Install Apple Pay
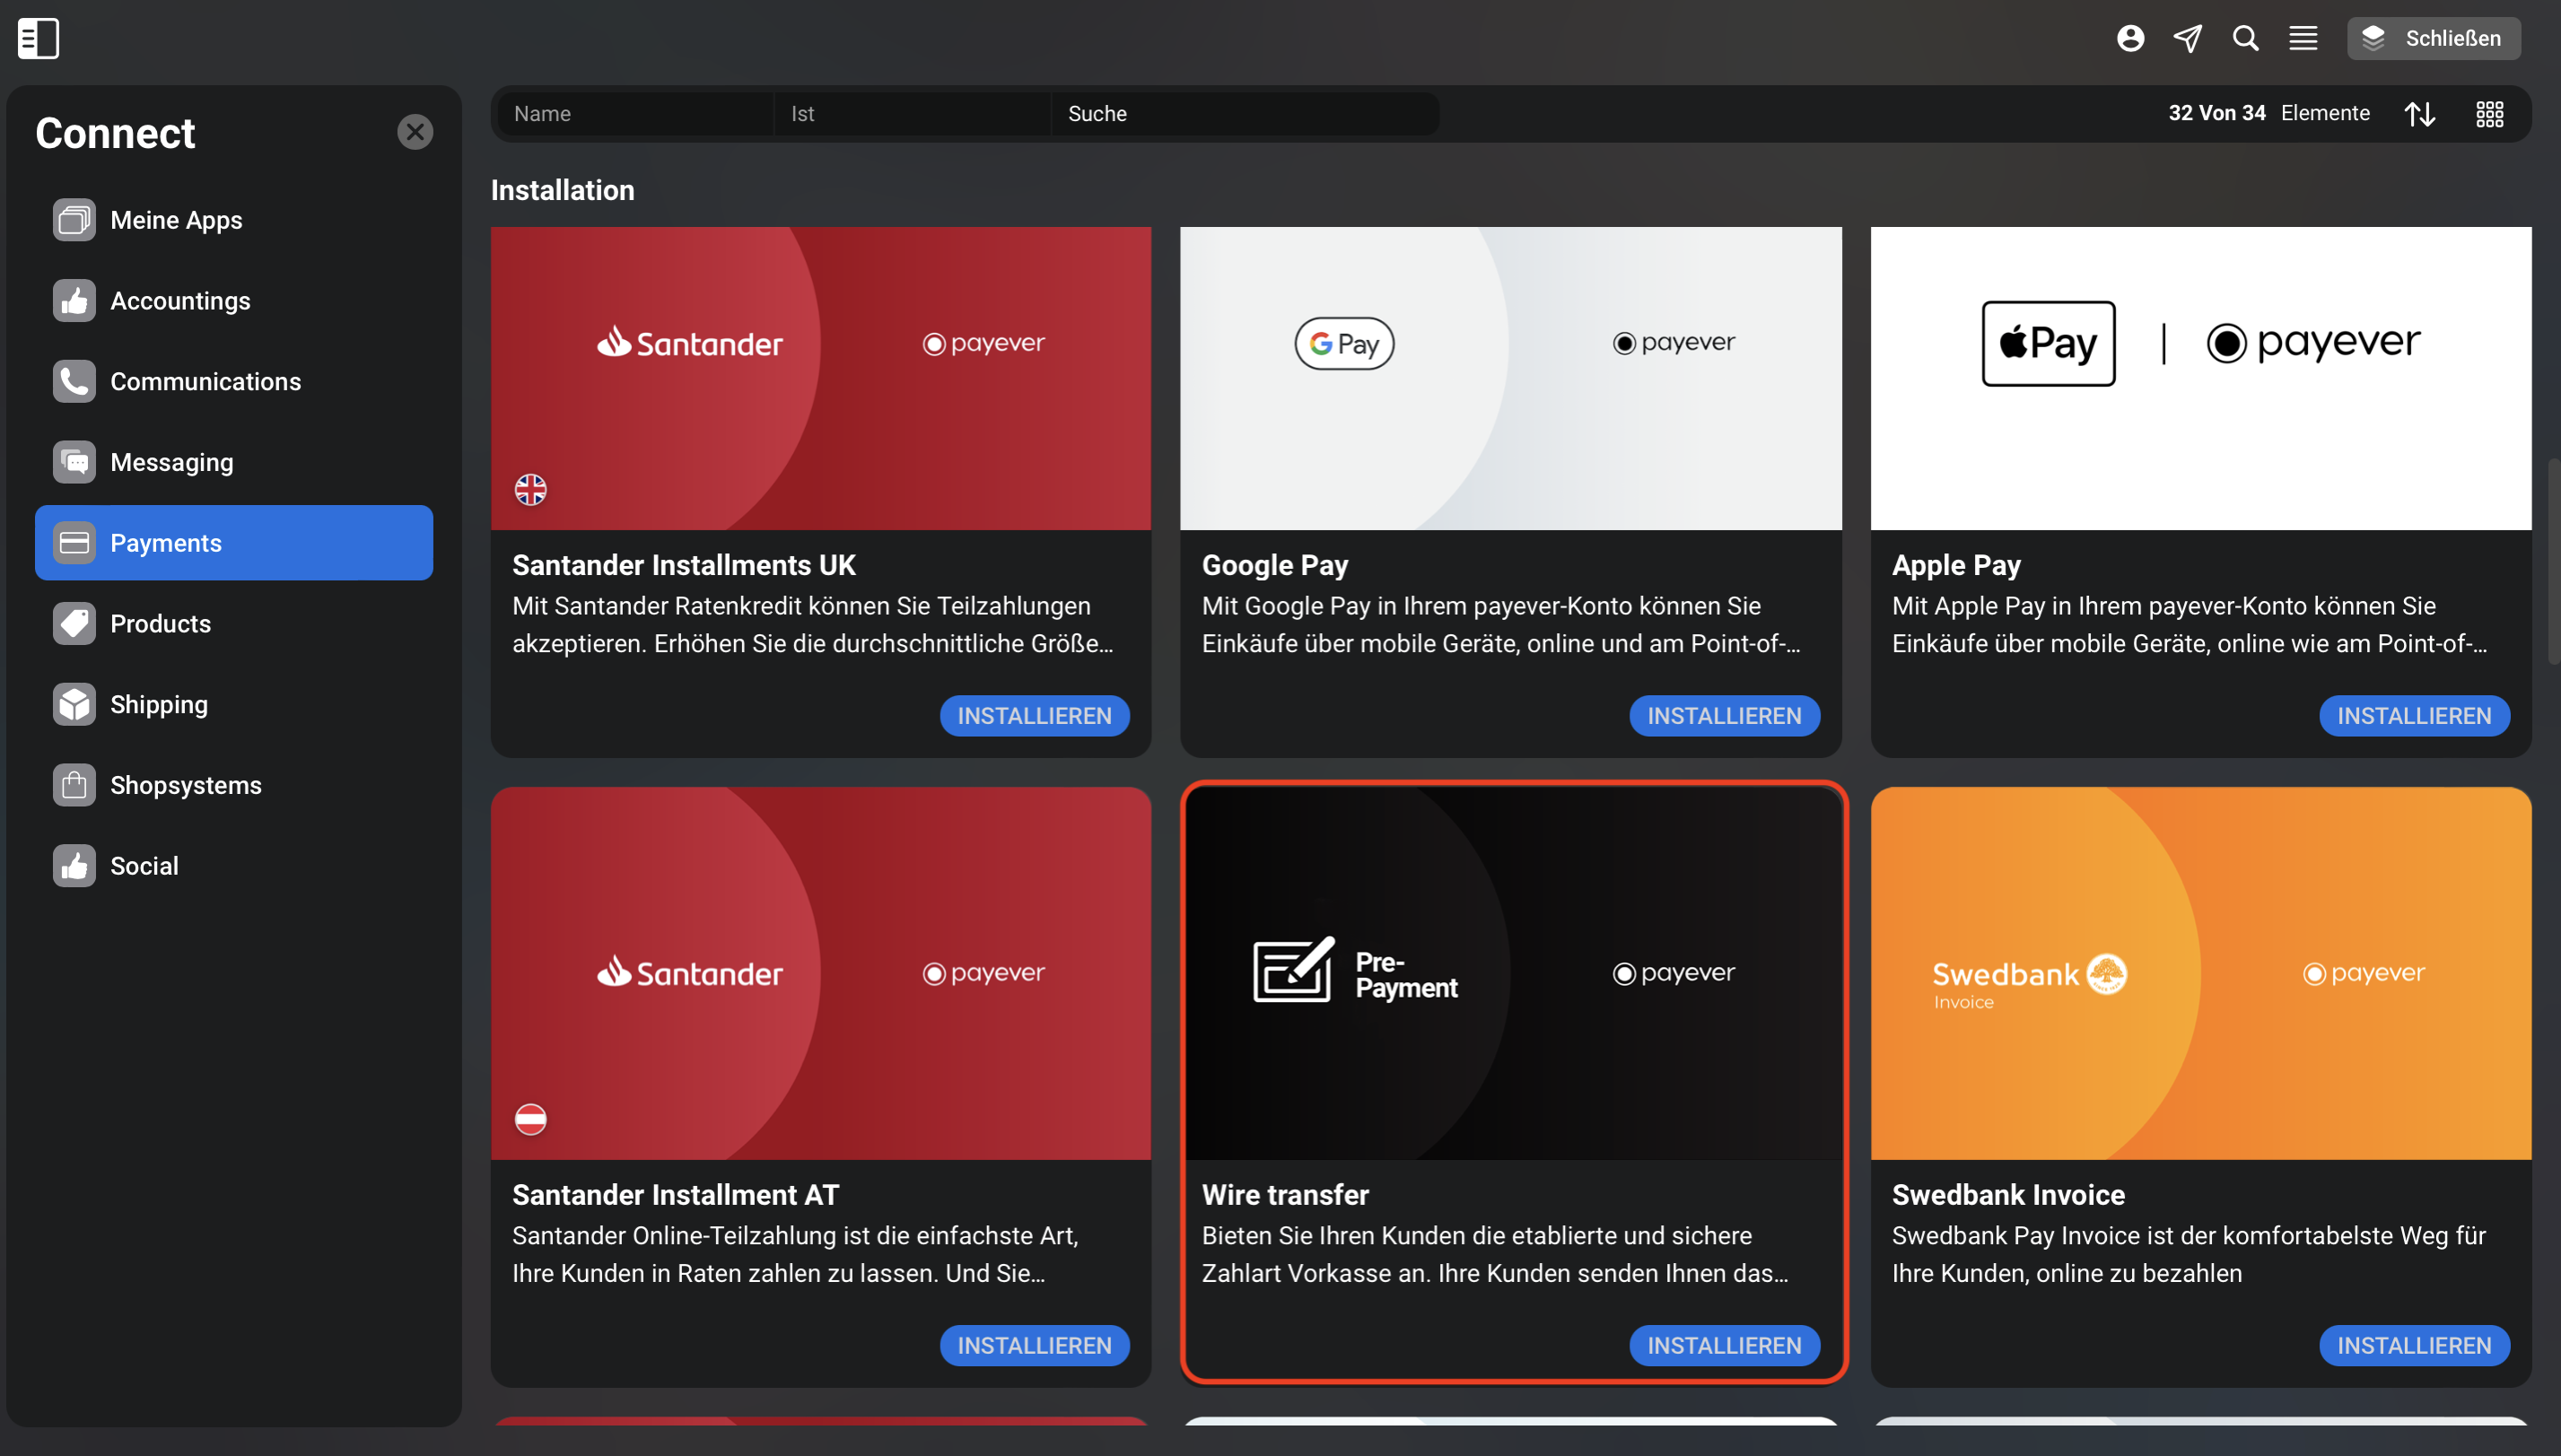 (x=2414, y=716)
